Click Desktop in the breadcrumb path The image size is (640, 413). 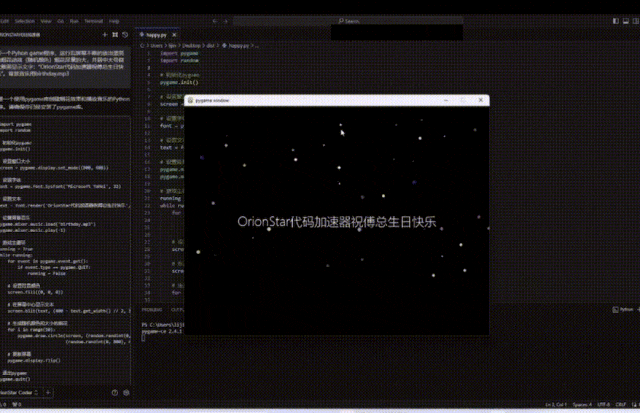pyautogui.click(x=191, y=46)
